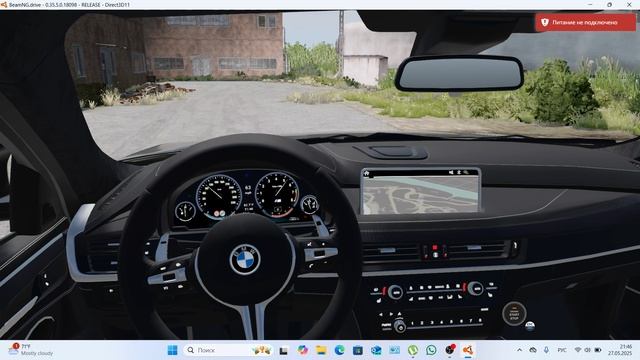Open Wi-Fi network tray icon
This screenshot has height=360, width=640.
(578, 350)
